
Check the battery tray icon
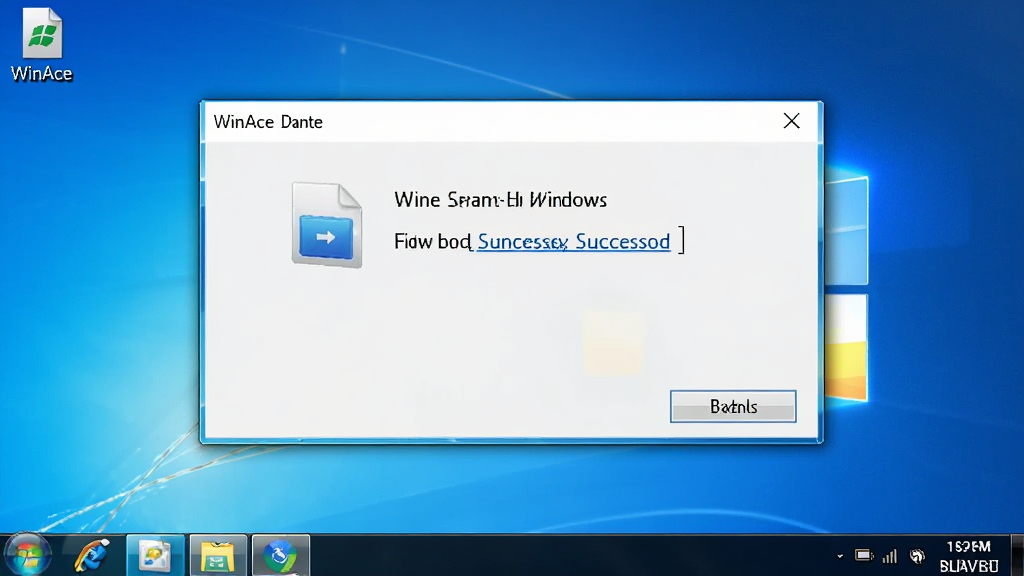tap(864, 556)
